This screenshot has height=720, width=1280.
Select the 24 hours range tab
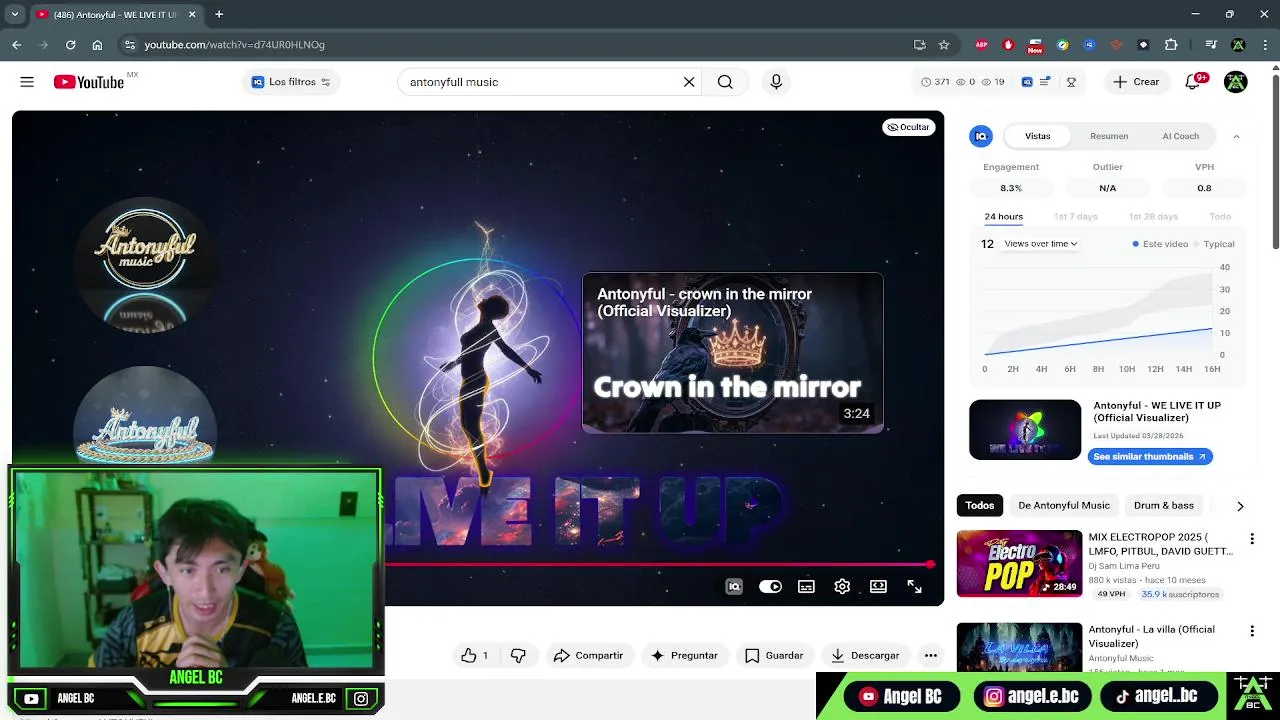pos(1003,216)
